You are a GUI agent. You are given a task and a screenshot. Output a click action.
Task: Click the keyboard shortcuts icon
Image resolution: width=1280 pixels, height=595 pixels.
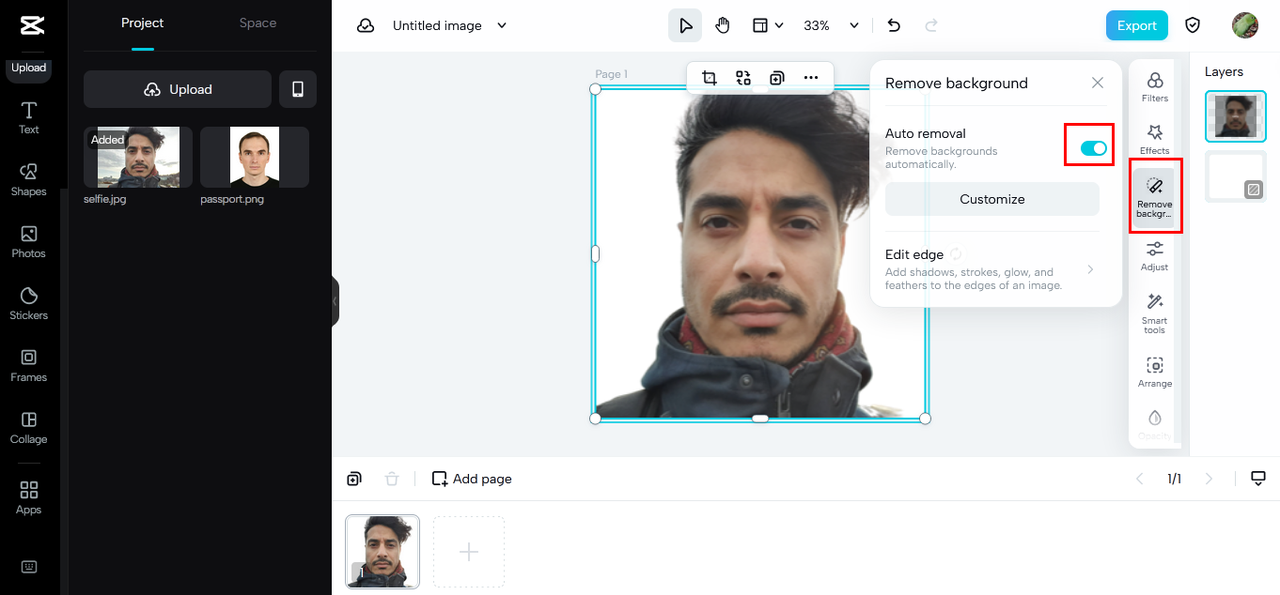click(29, 566)
